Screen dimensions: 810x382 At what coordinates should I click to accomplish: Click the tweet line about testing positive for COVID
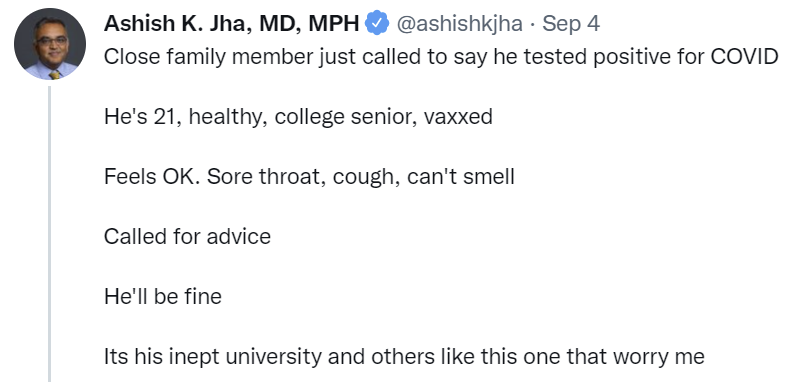(x=441, y=57)
